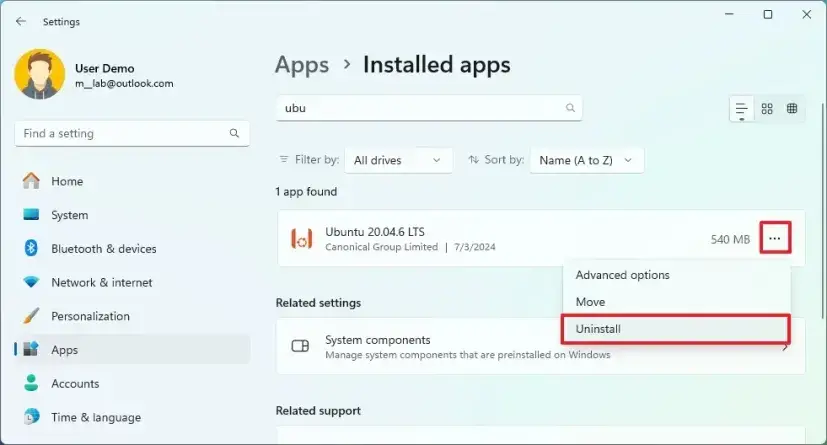Click the back arrow in Settings
Viewport: 827px width, 445px height.
pyautogui.click(x=21, y=21)
